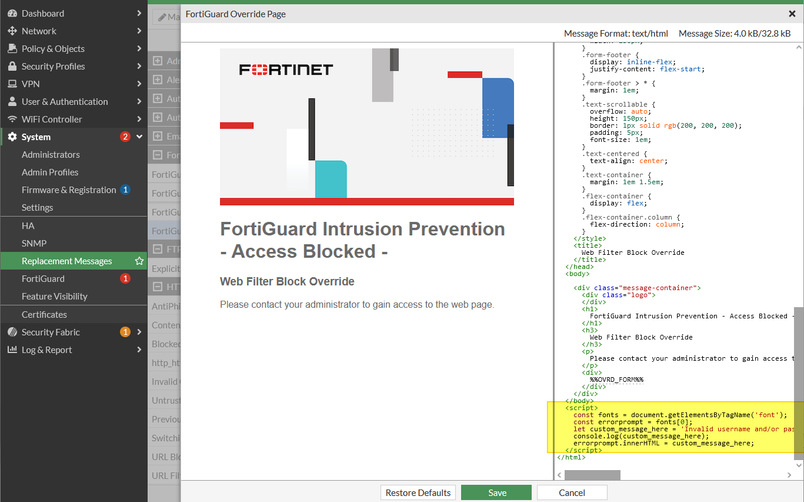Image resolution: width=804 pixels, height=502 pixels.
Task: Expand the Network menu chevron
Action: click(x=139, y=31)
